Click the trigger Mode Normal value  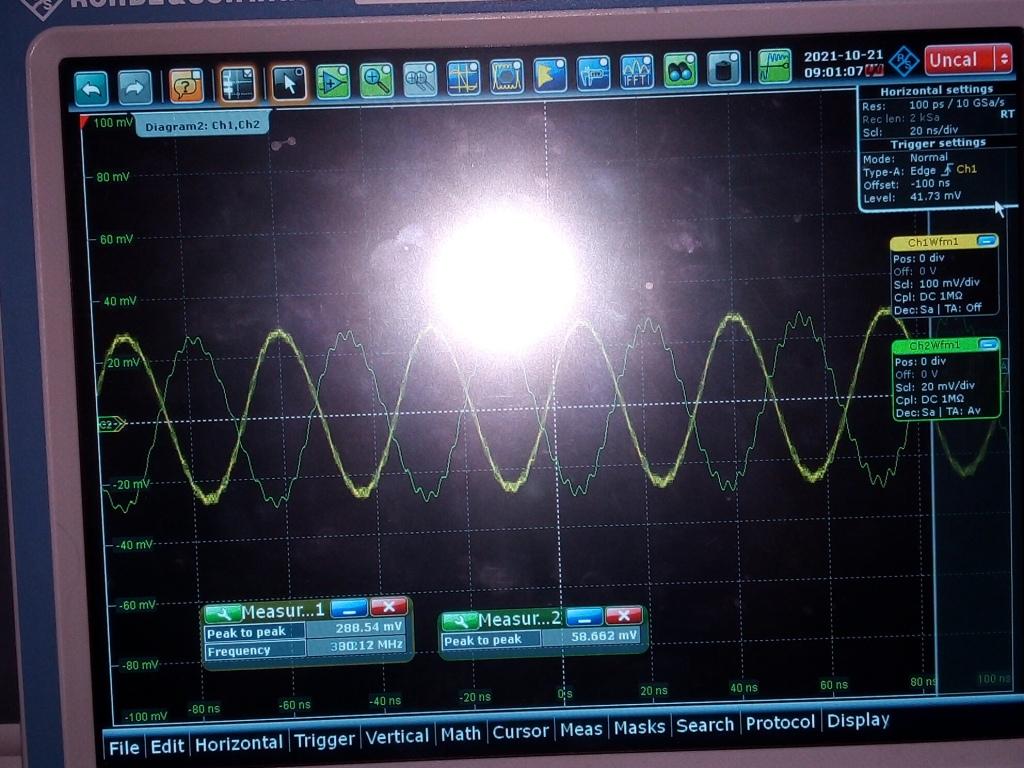(928, 158)
